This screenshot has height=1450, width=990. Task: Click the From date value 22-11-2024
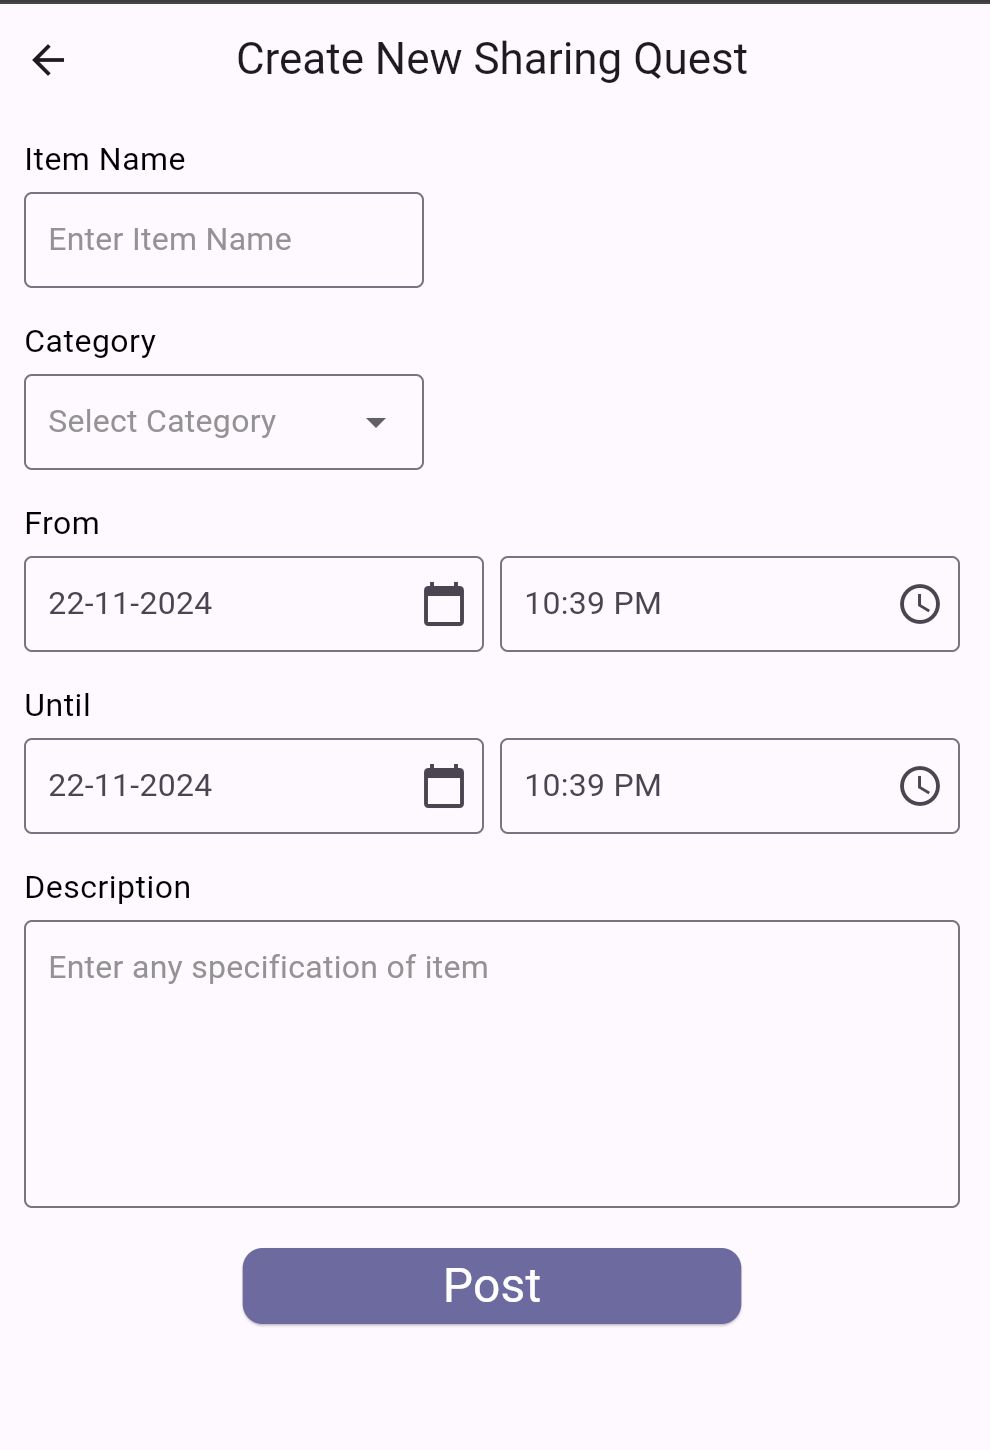point(131,604)
